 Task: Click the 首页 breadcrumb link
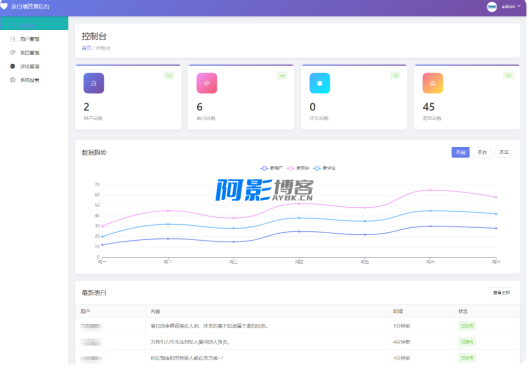click(x=86, y=48)
